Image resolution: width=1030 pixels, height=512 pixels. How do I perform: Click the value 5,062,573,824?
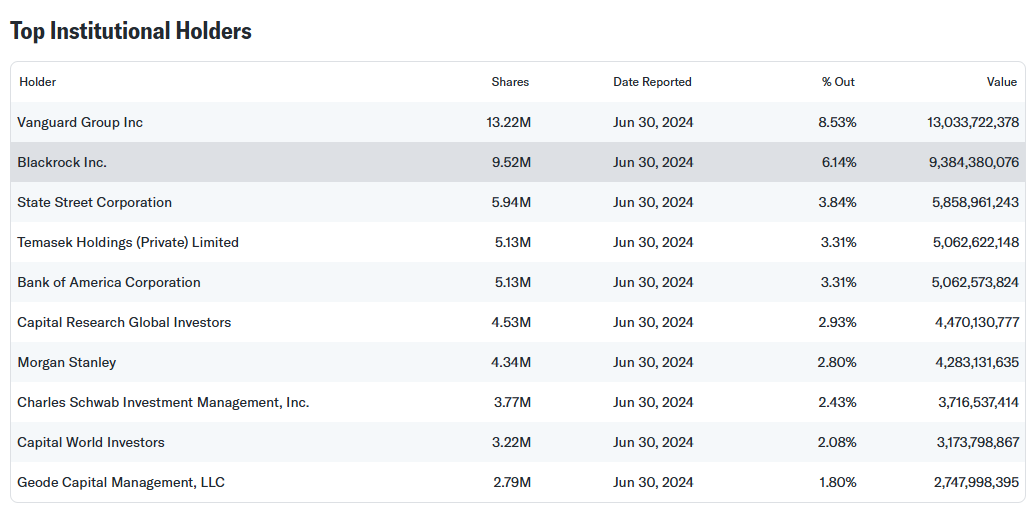tap(976, 283)
